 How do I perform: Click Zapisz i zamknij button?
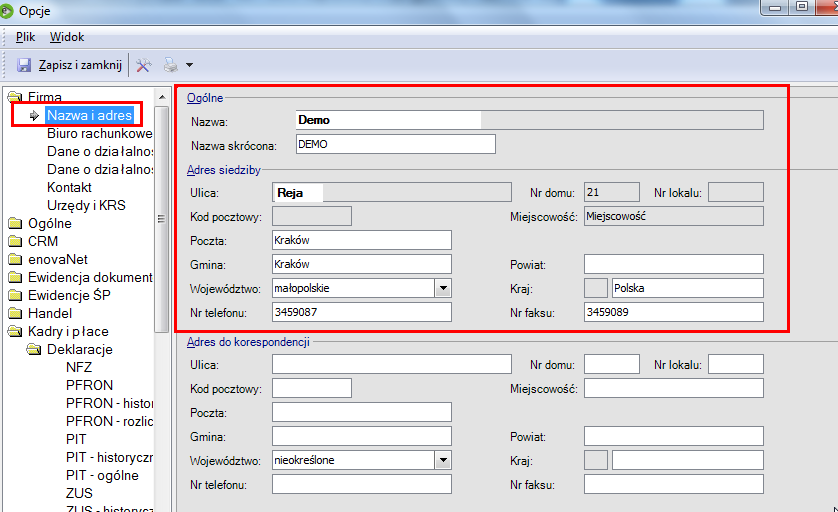[80, 65]
